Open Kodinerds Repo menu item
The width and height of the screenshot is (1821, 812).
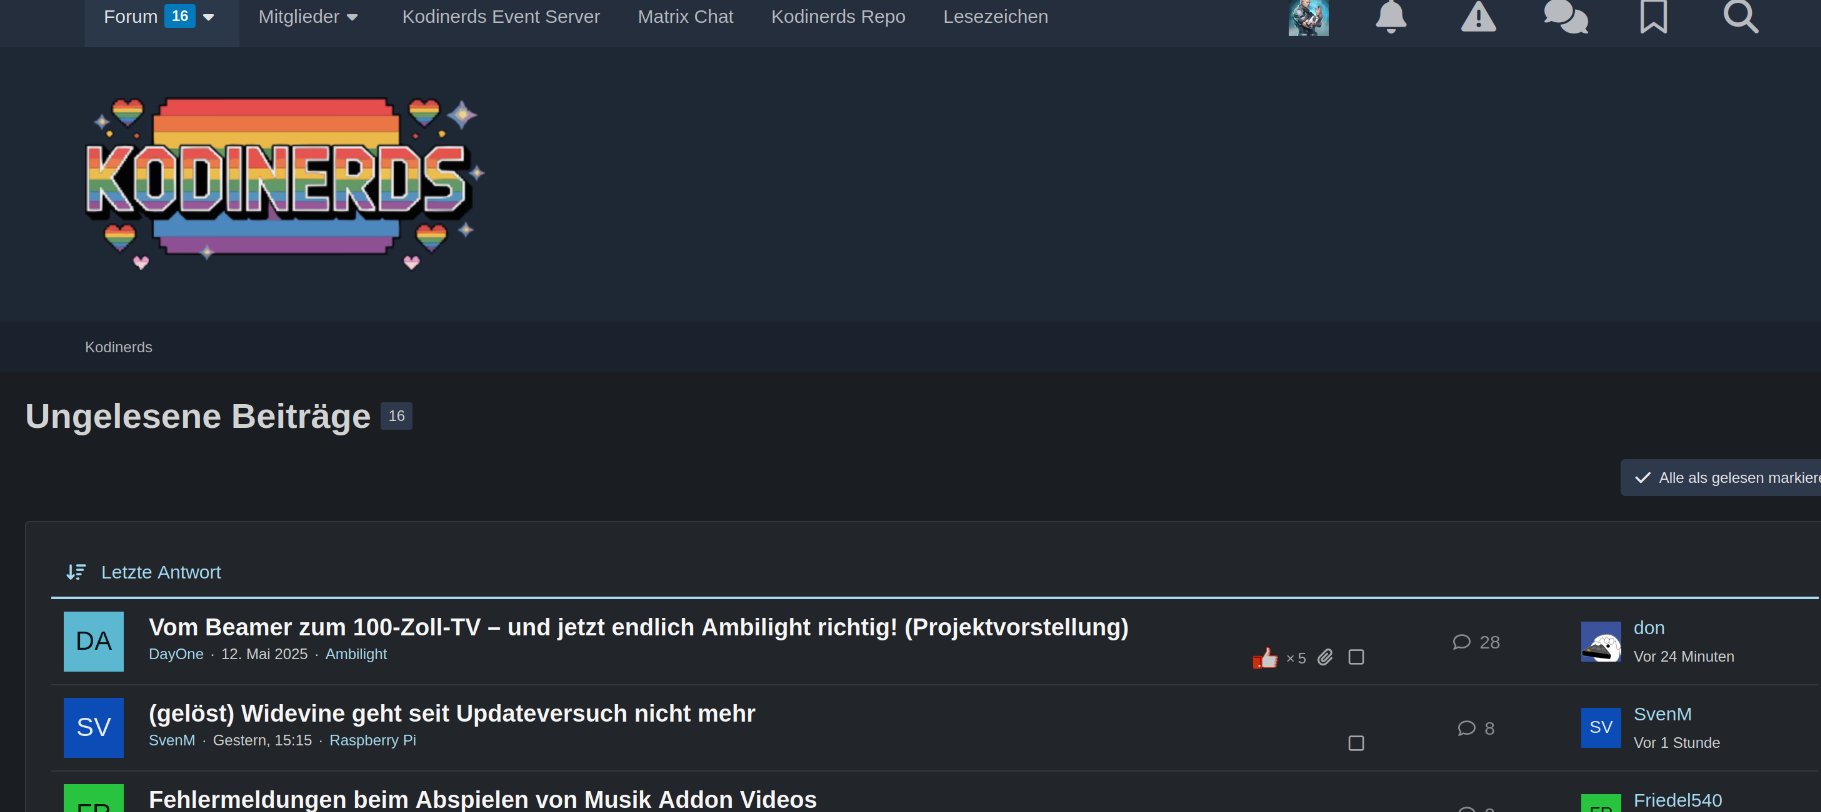[x=838, y=17]
